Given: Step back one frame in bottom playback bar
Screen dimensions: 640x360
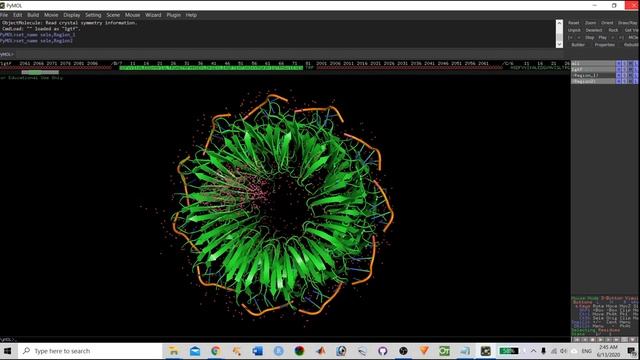Looking at the screenshot, I should click(x=584, y=340).
